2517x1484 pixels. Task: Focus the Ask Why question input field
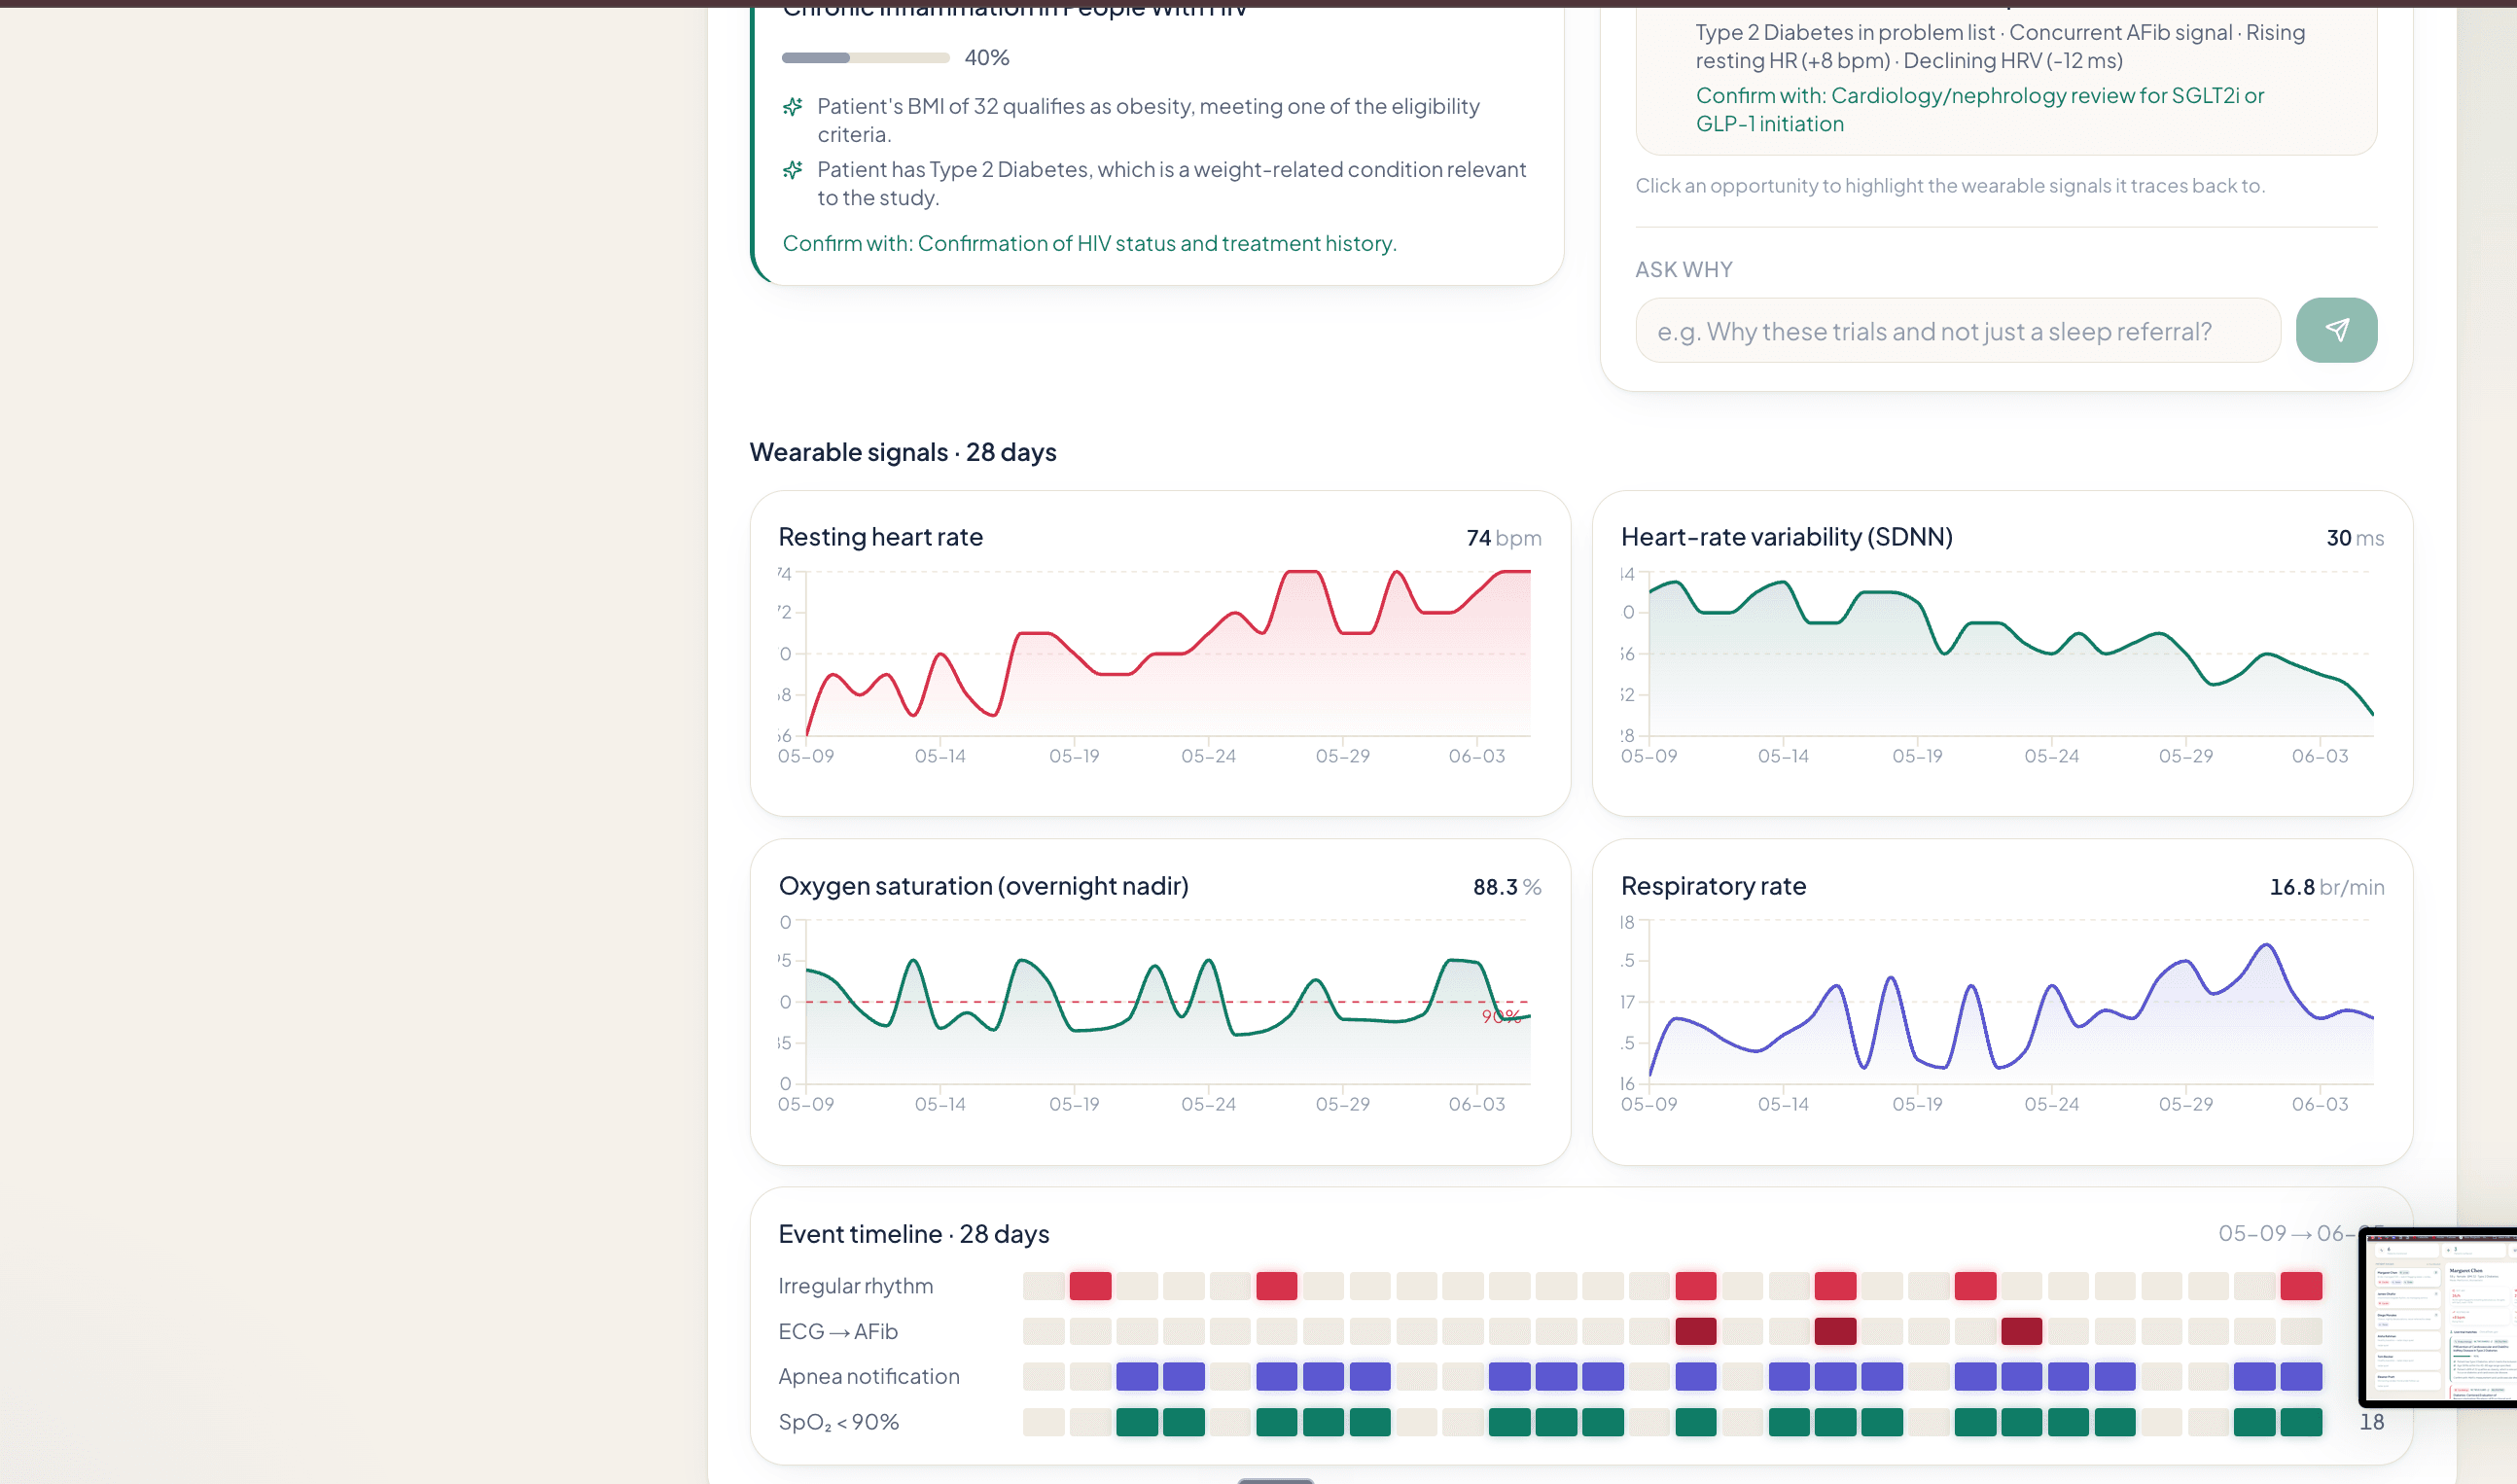pos(1957,330)
